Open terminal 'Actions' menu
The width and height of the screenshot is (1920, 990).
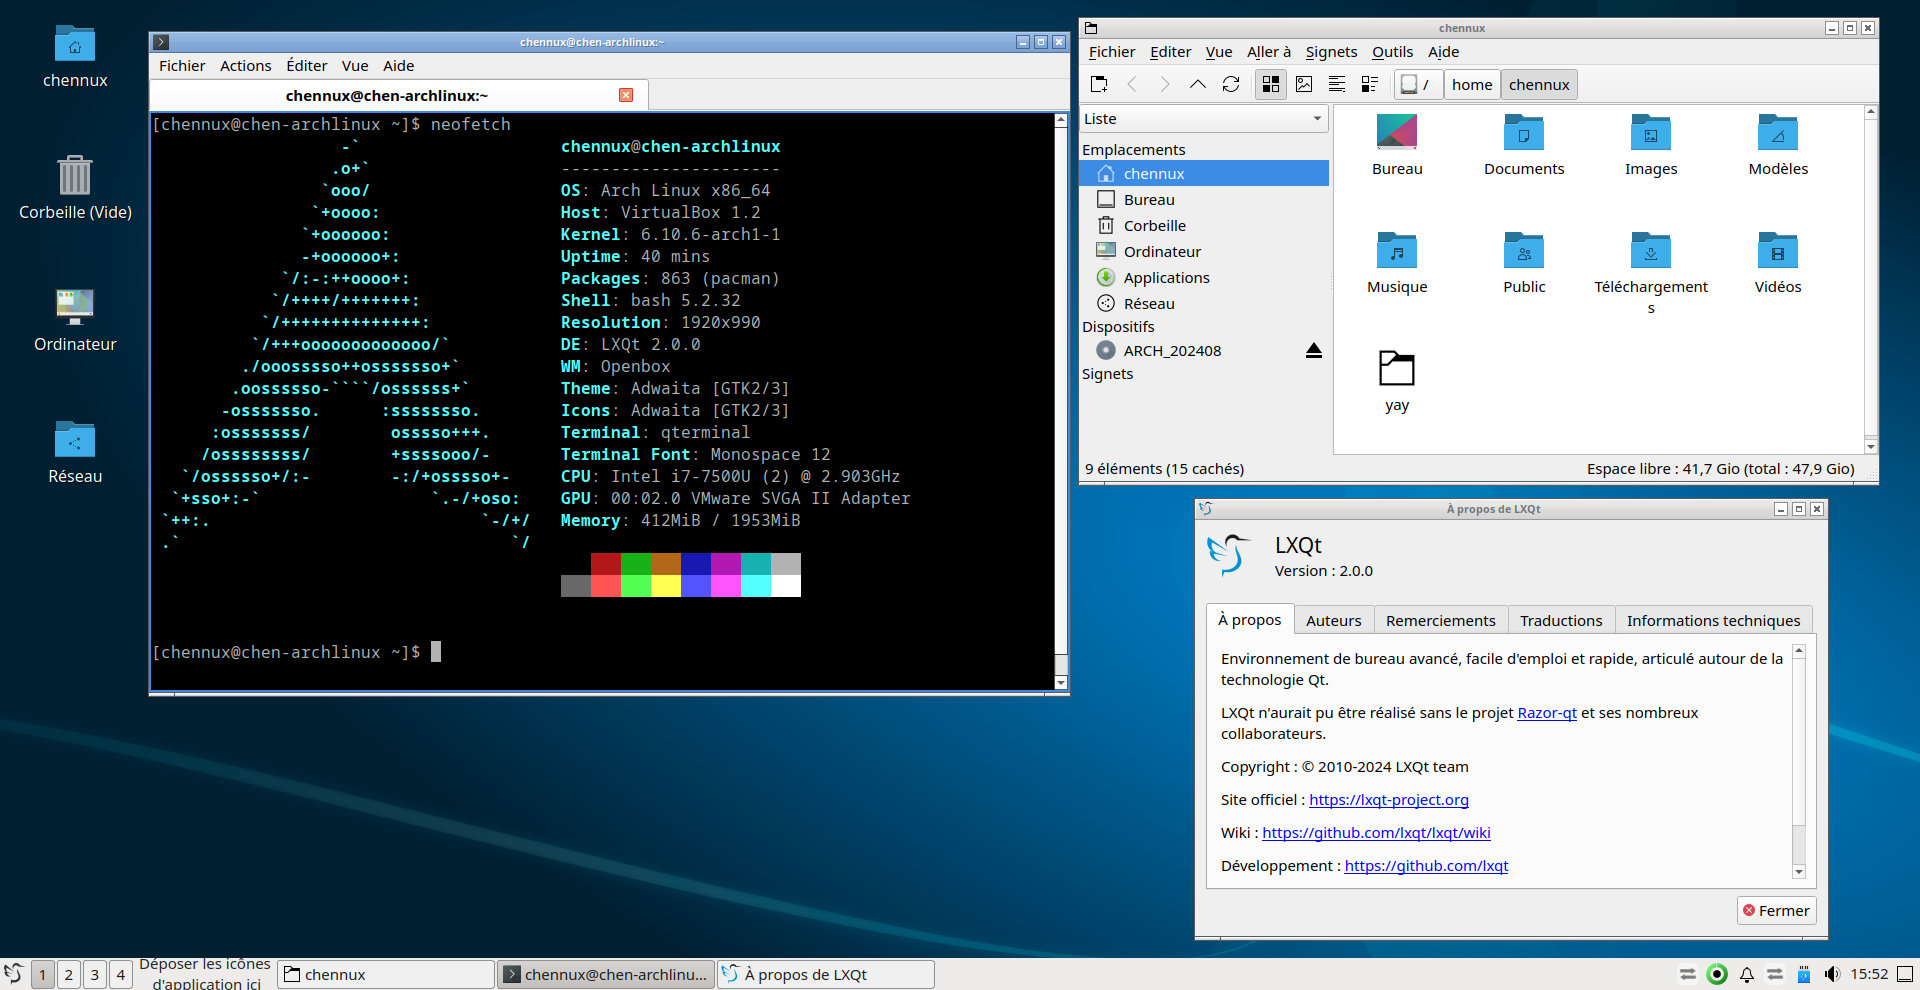[246, 66]
